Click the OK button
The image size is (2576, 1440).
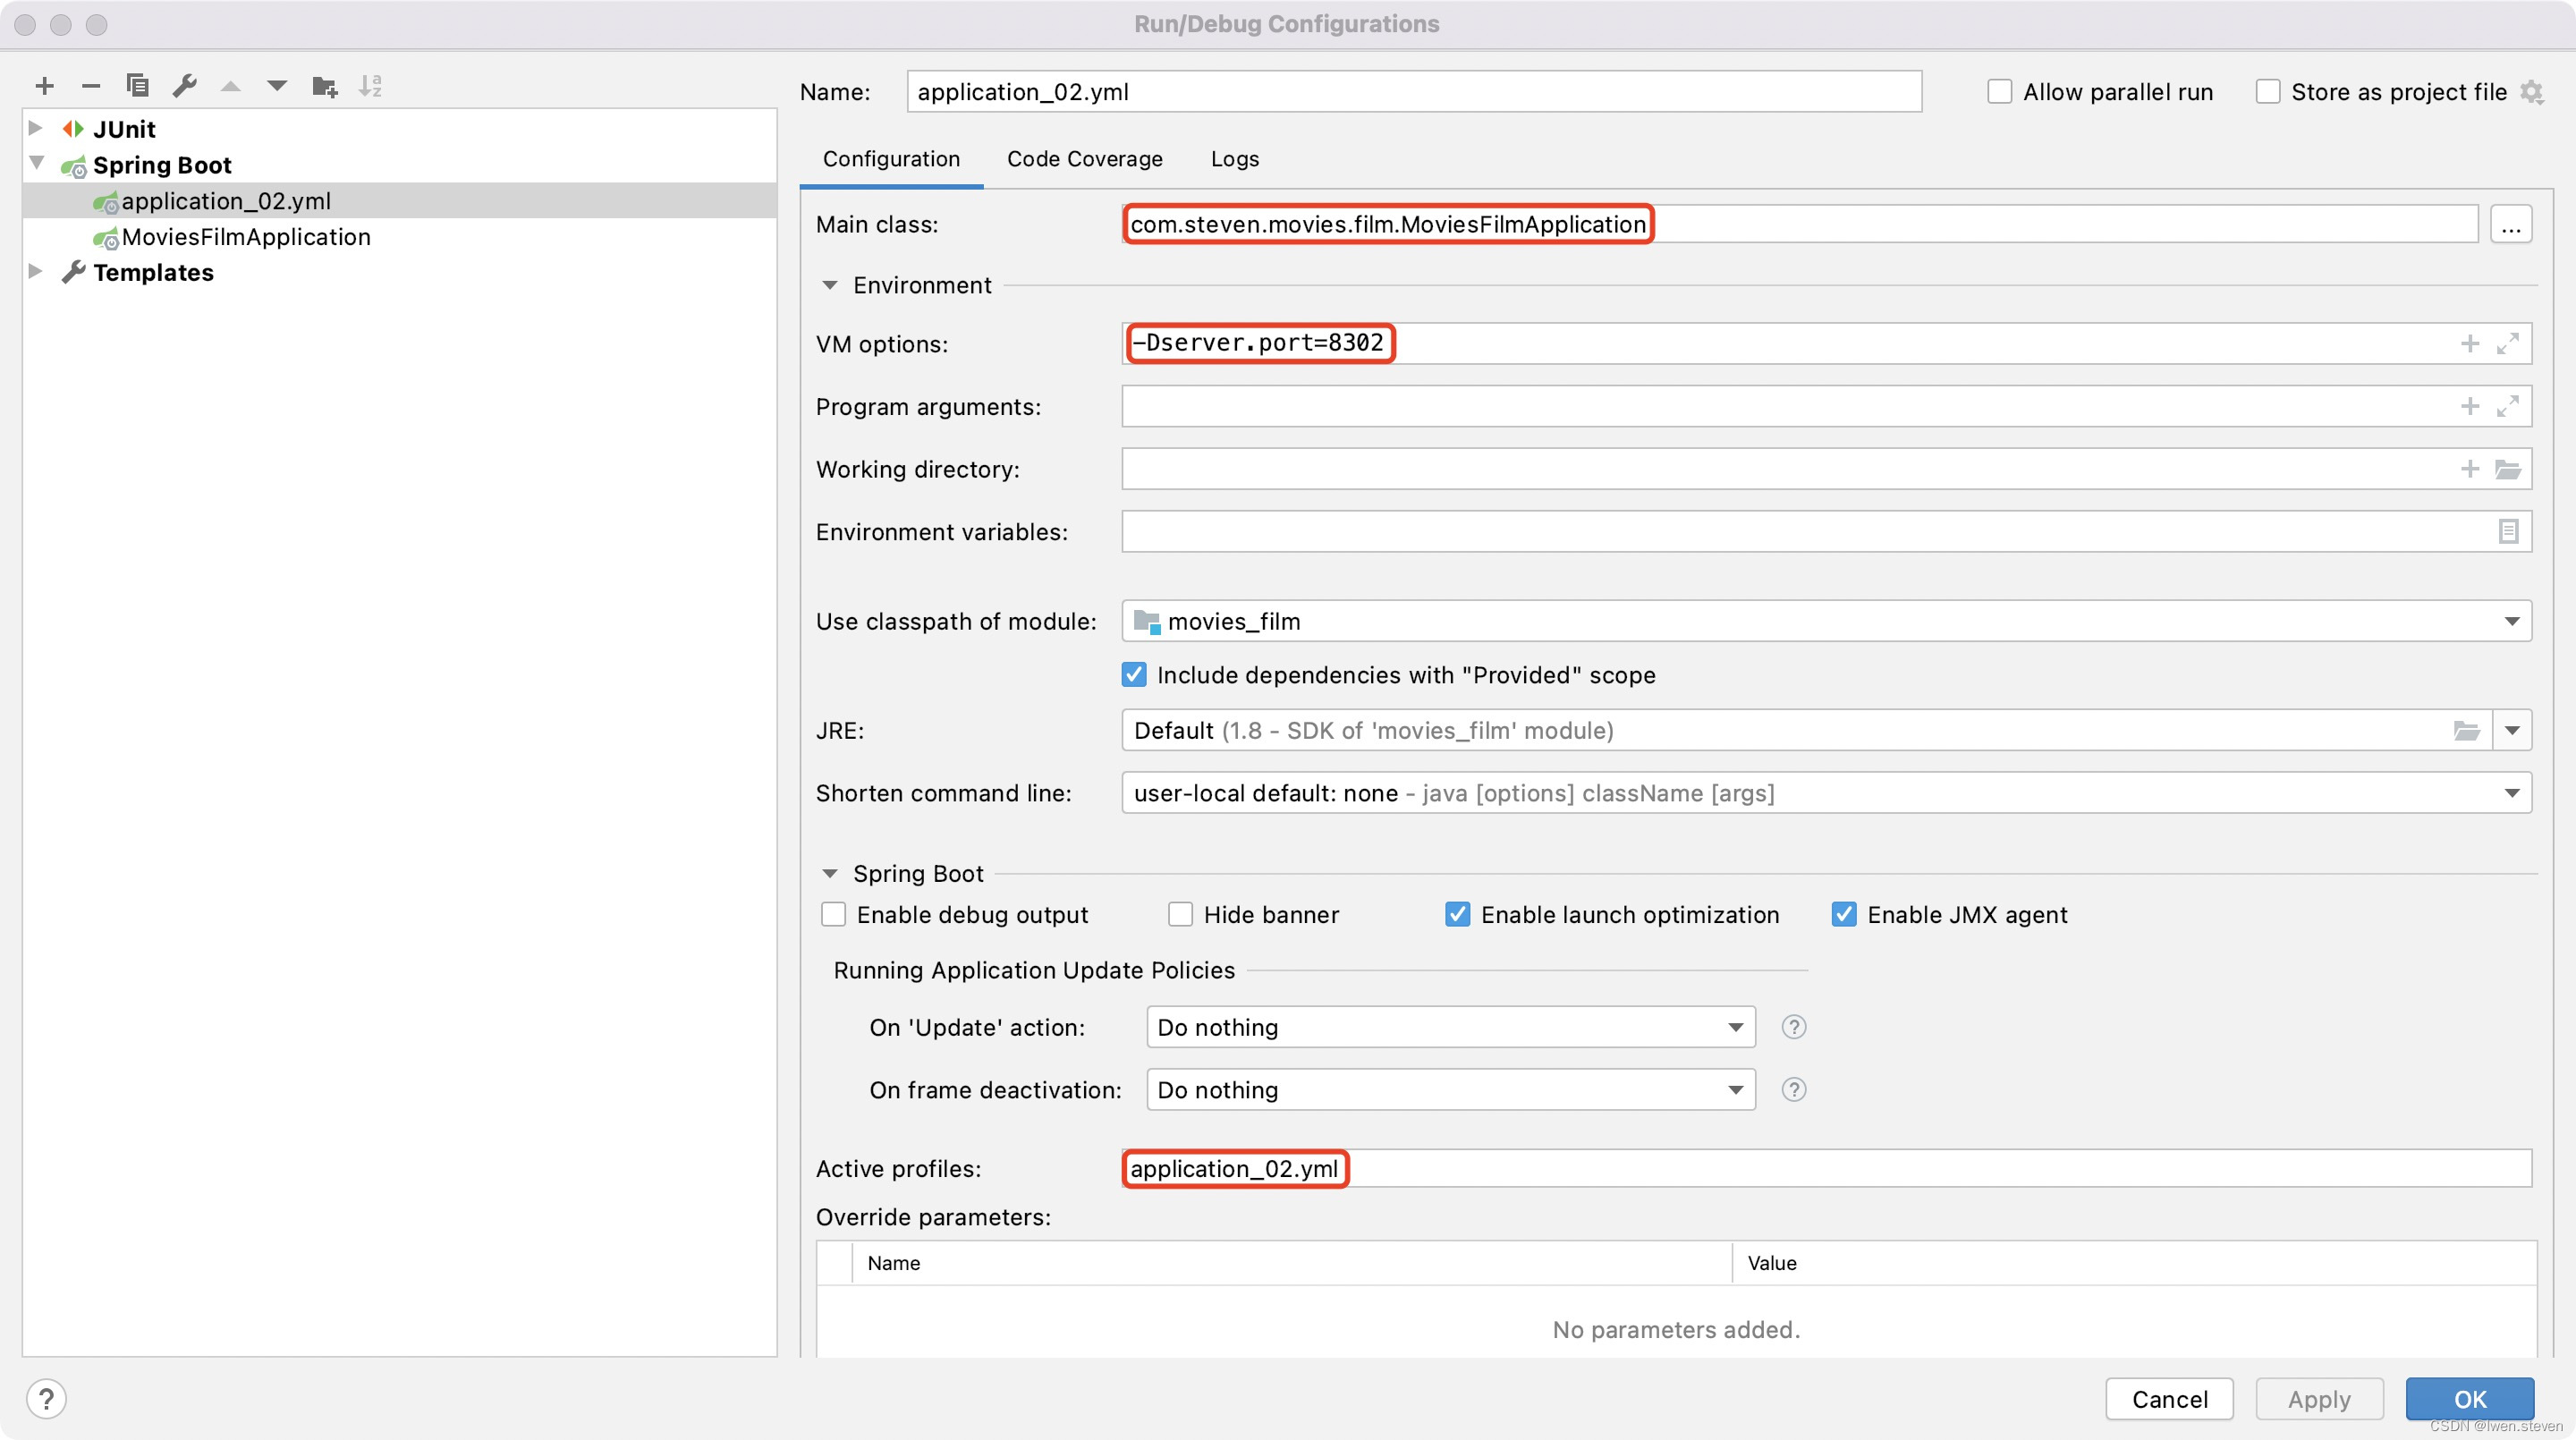[x=2468, y=1399]
